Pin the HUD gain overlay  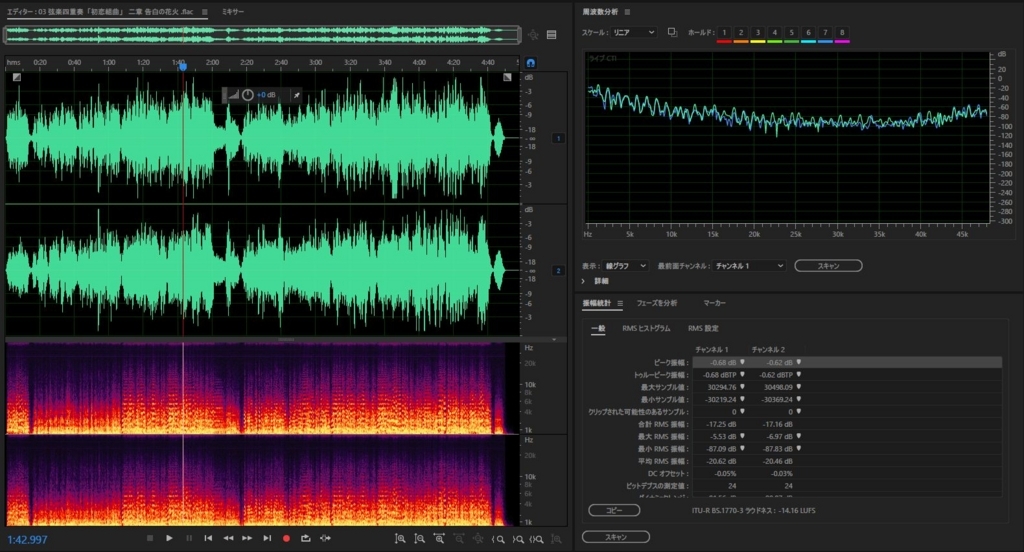(296, 95)
